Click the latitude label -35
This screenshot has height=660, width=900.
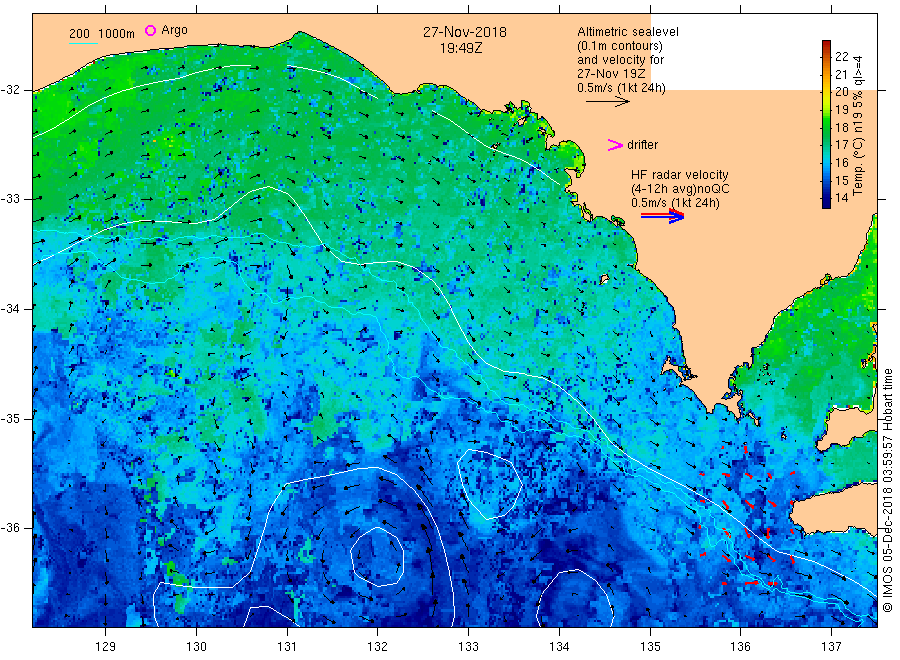[10, 419]
